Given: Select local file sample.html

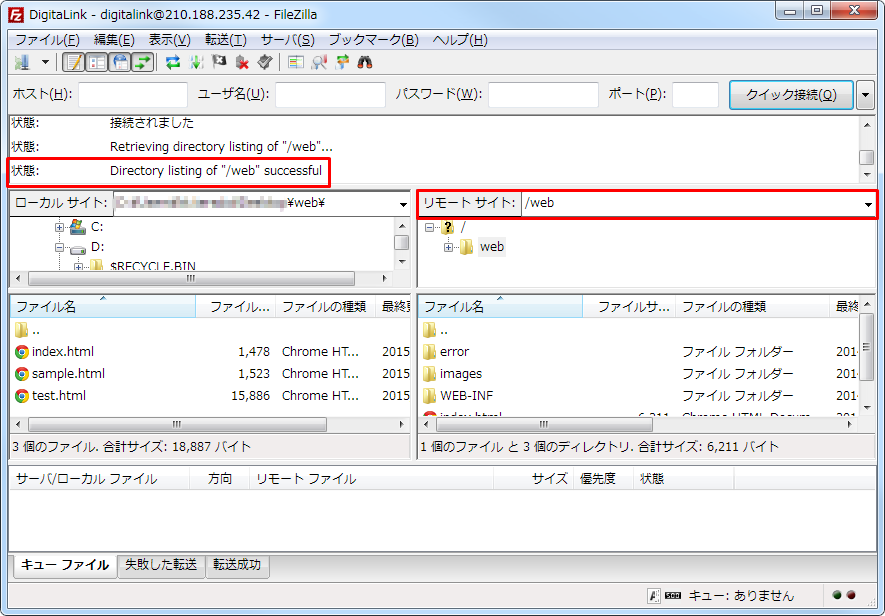Looking at the screenshot, I should point(68,374).
